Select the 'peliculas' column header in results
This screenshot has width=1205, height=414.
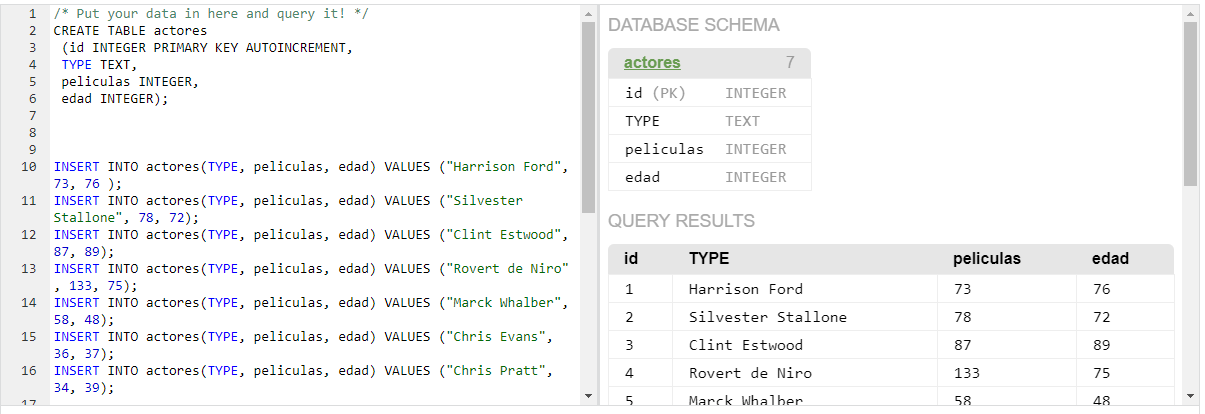(987, 259)
